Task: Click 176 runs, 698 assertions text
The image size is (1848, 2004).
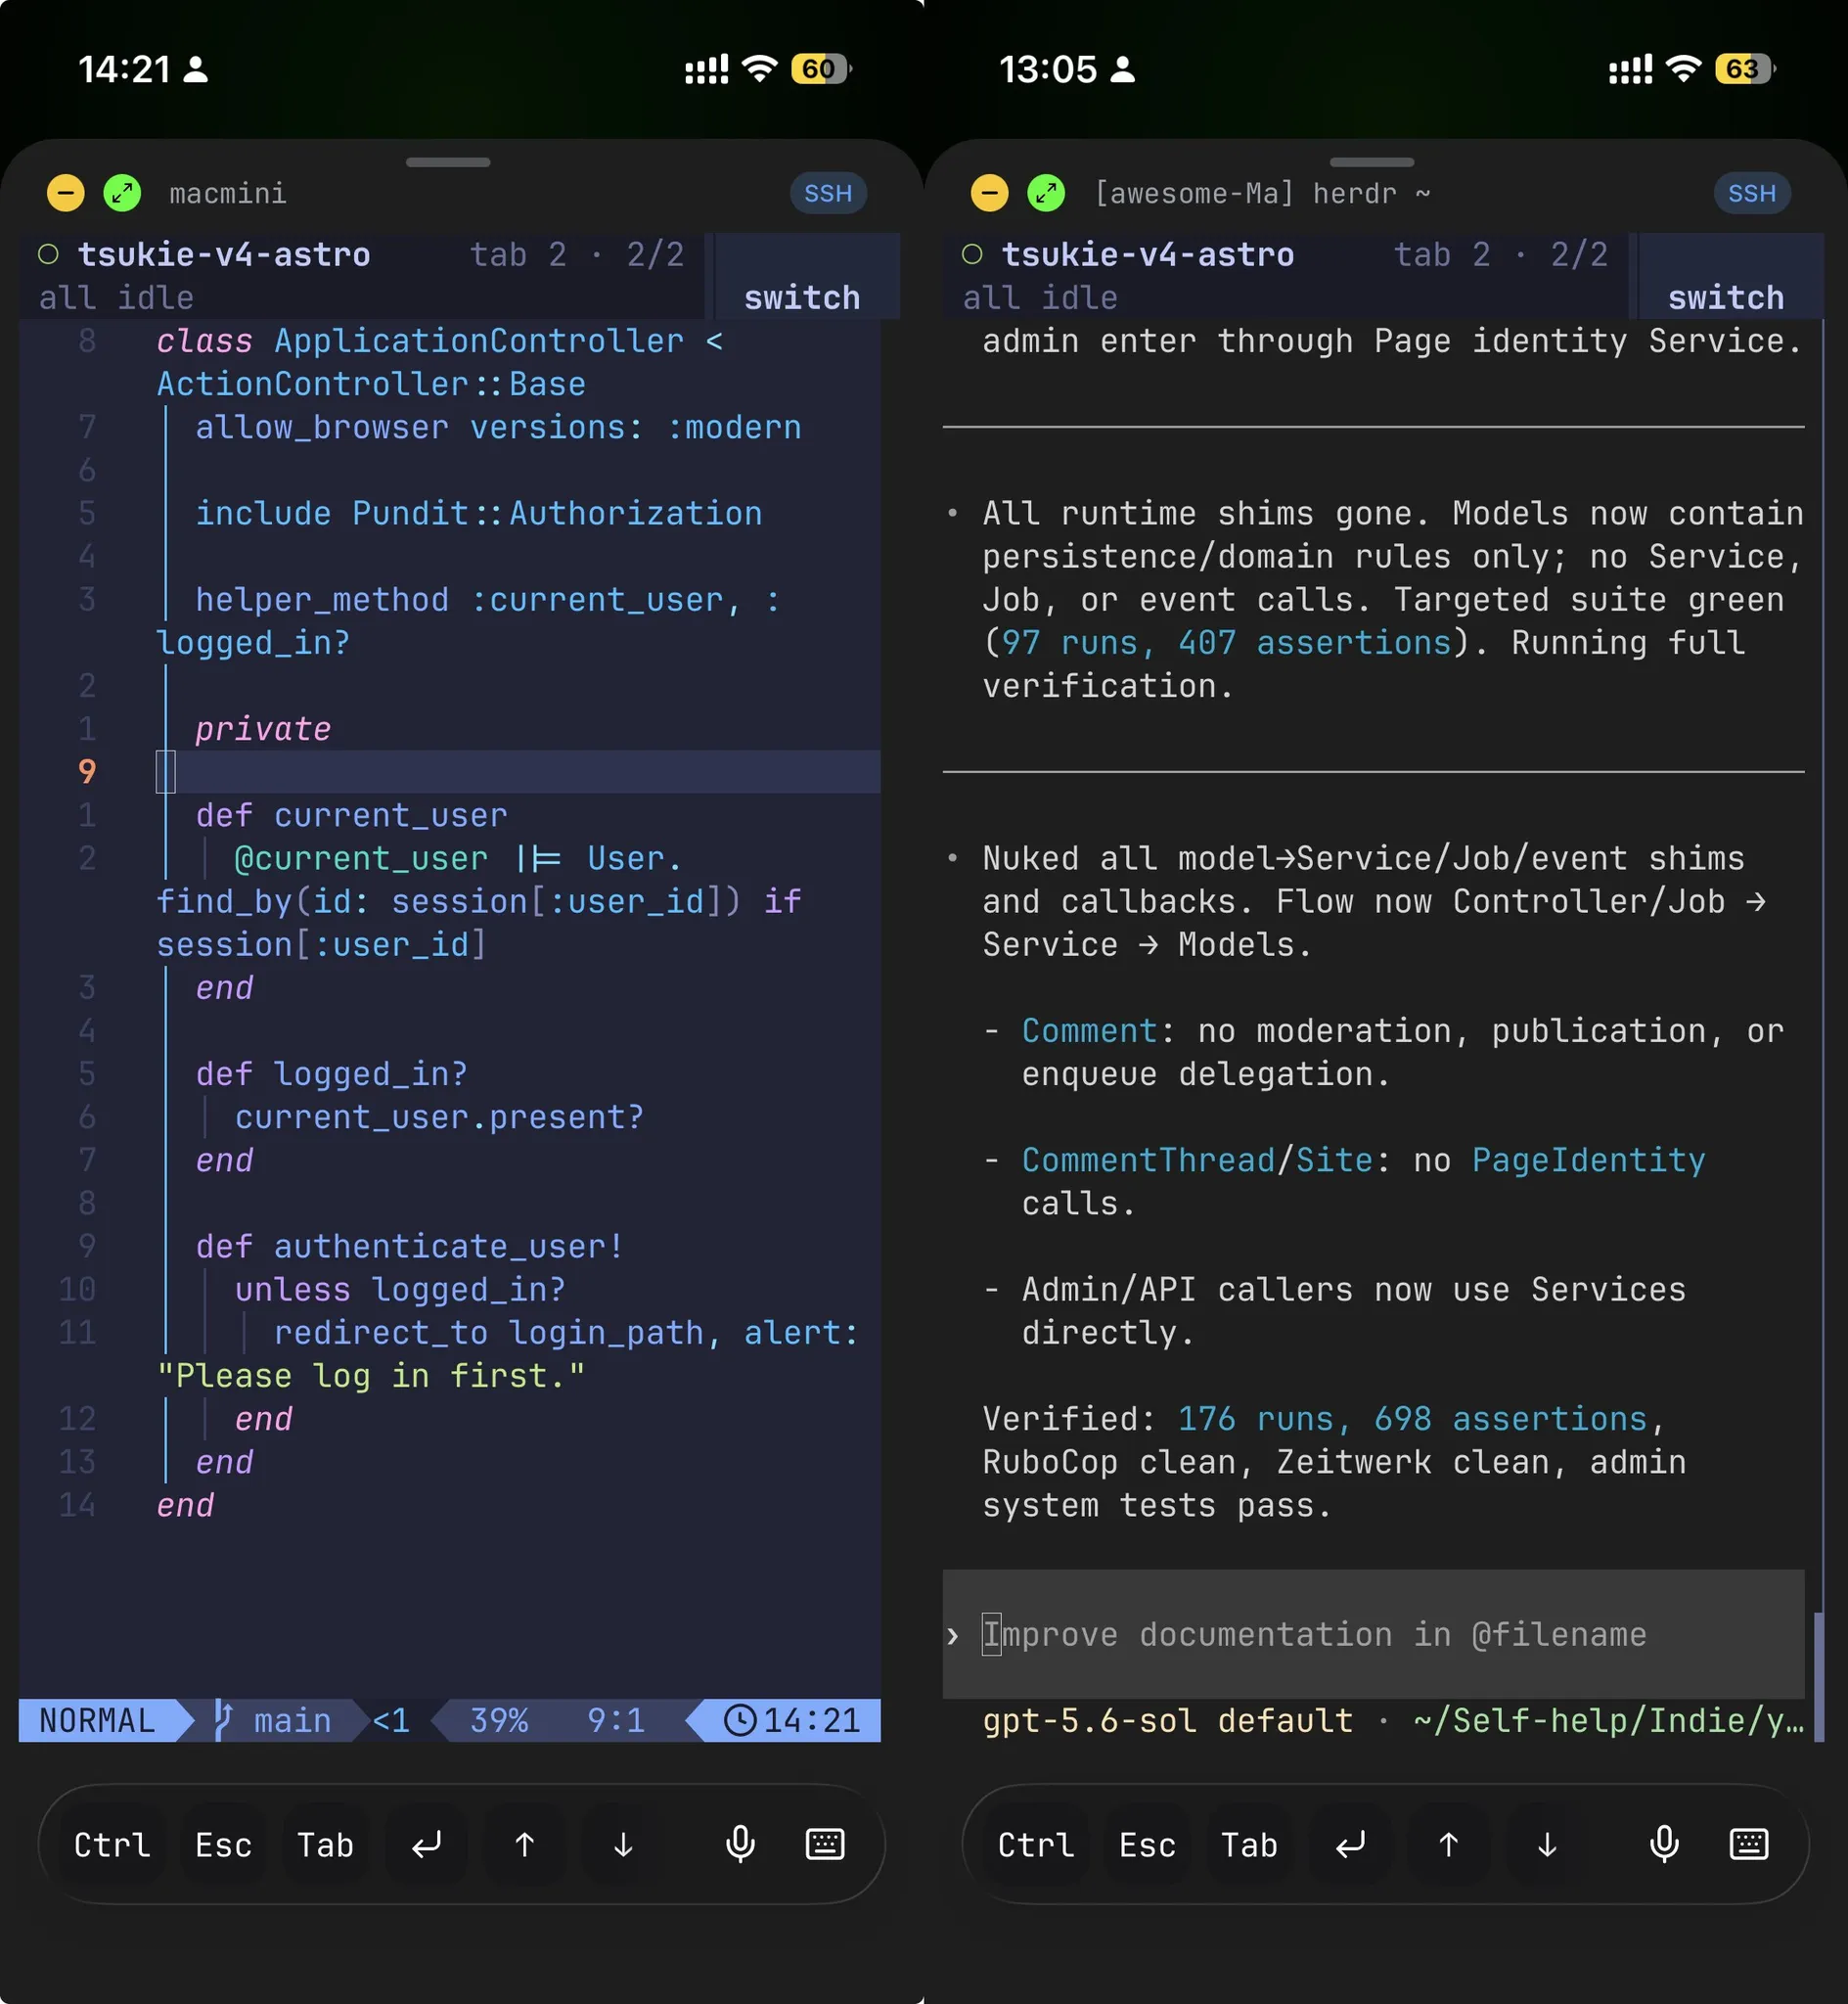Action: (1412, 1418)
